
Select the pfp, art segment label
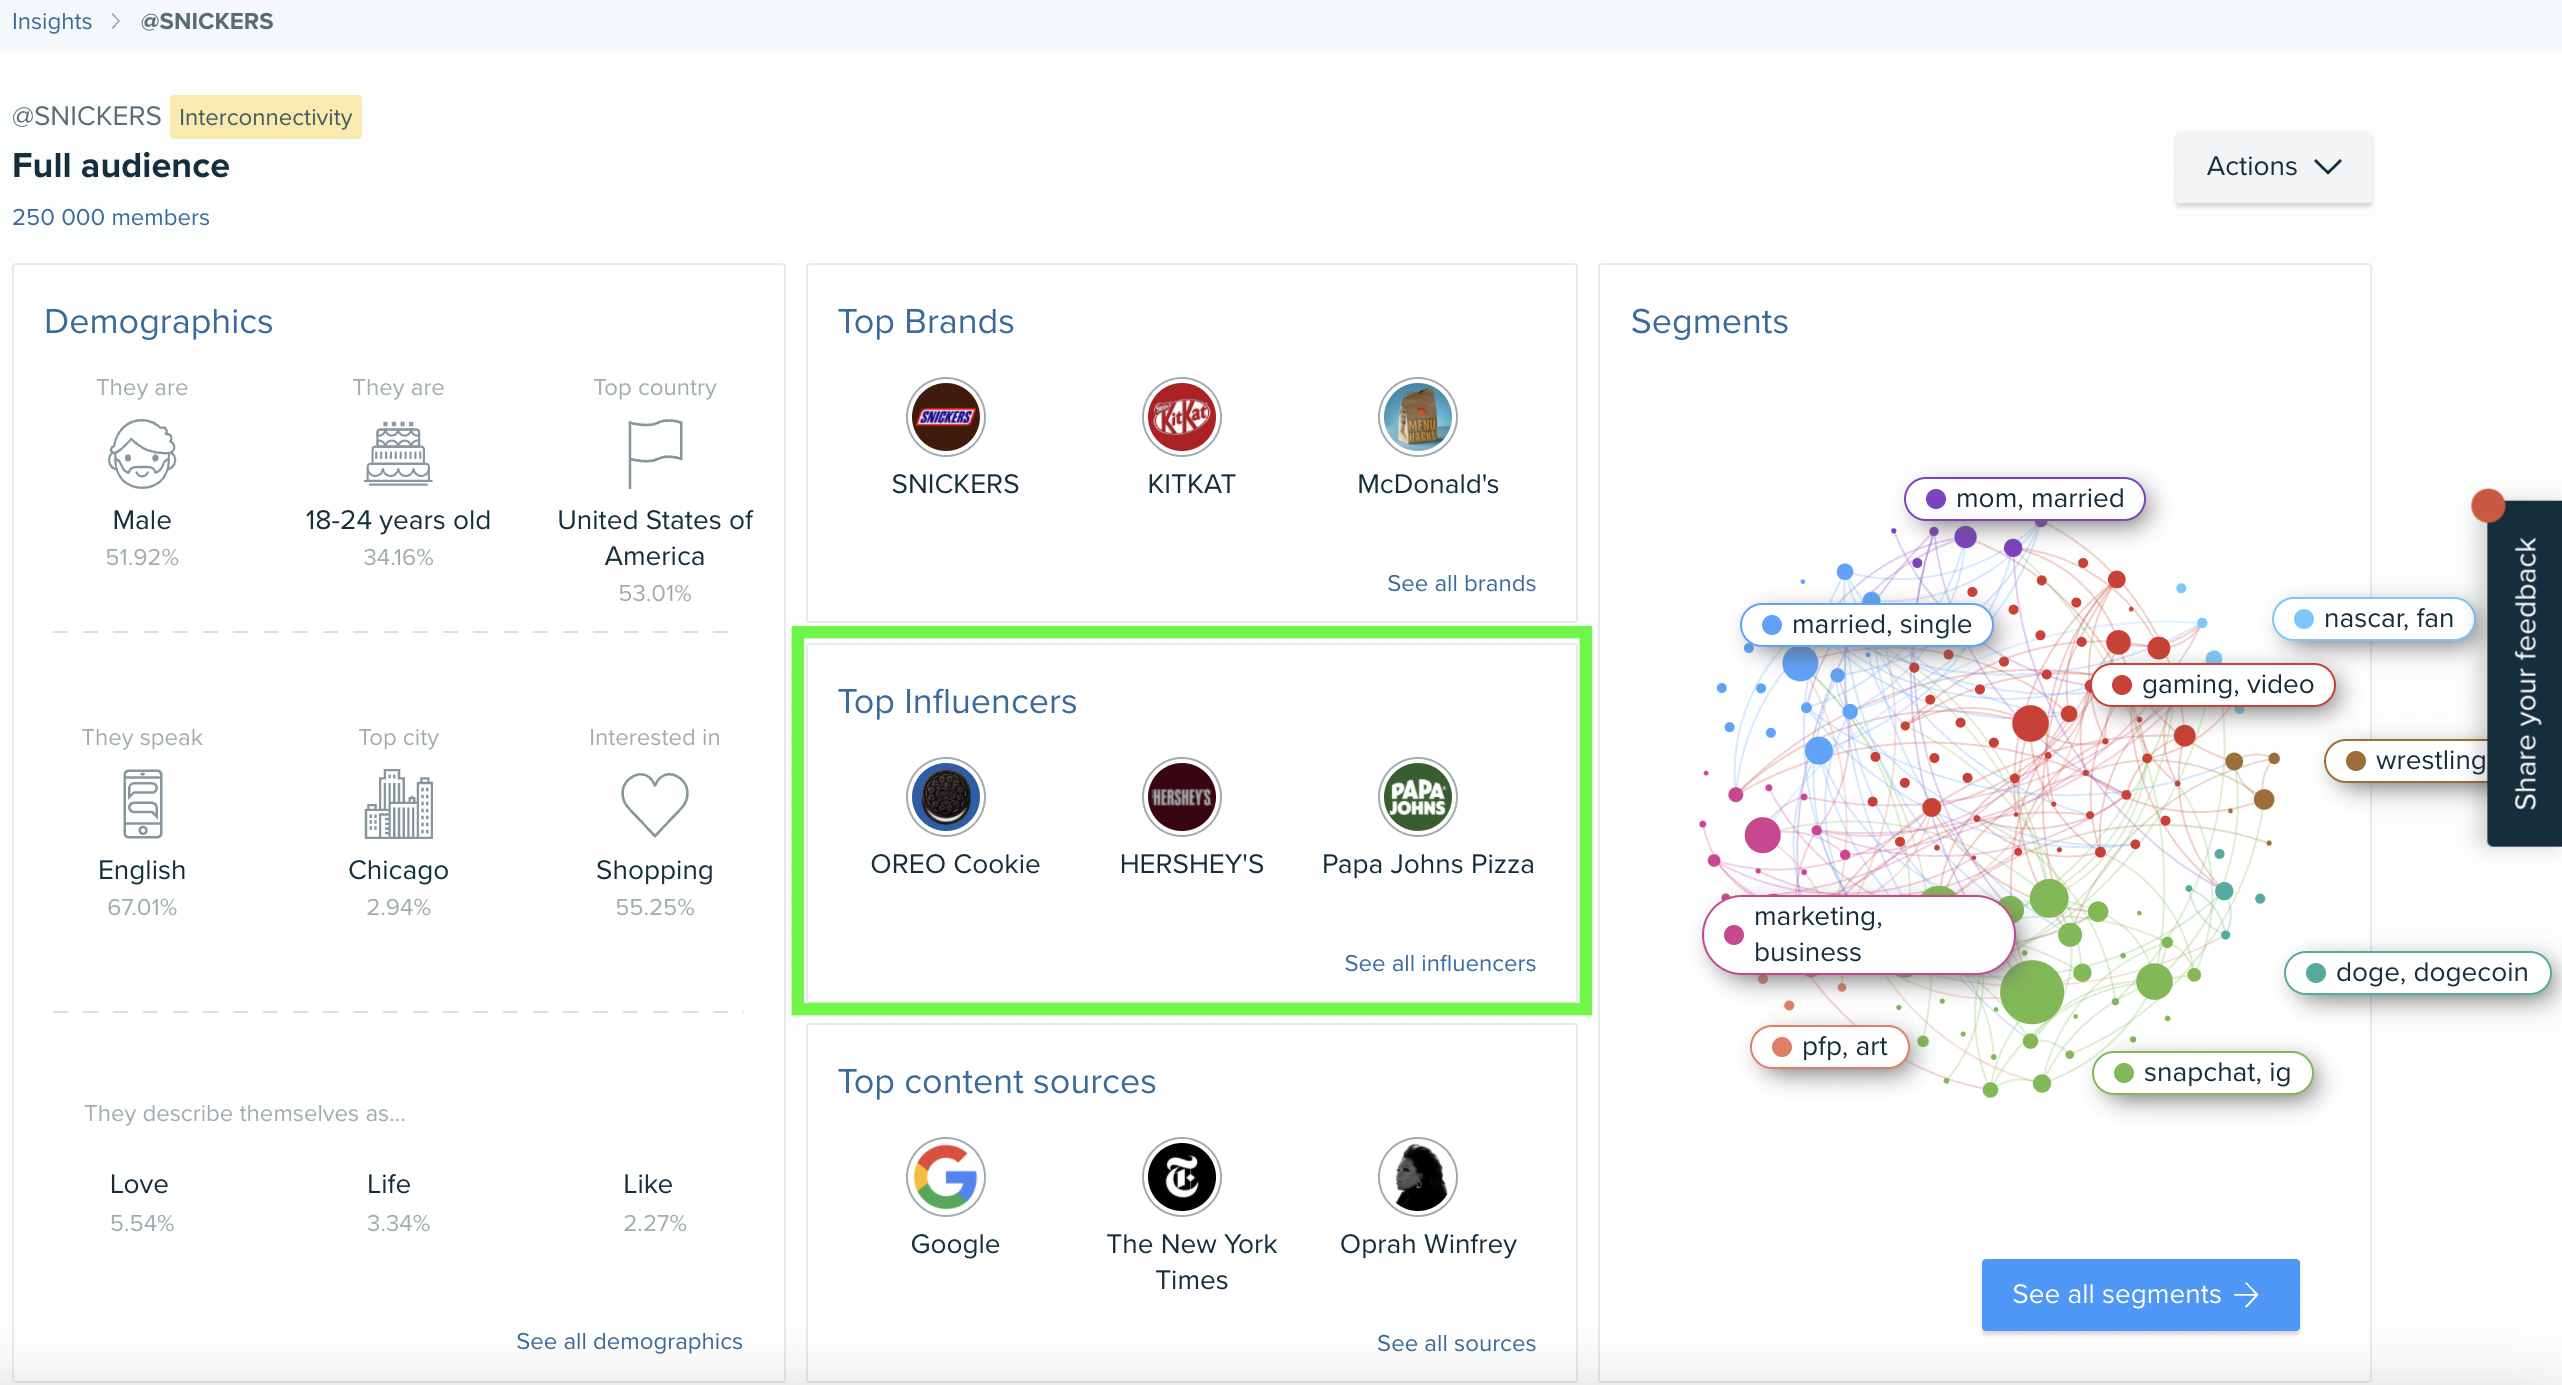coord(1829,1046)
